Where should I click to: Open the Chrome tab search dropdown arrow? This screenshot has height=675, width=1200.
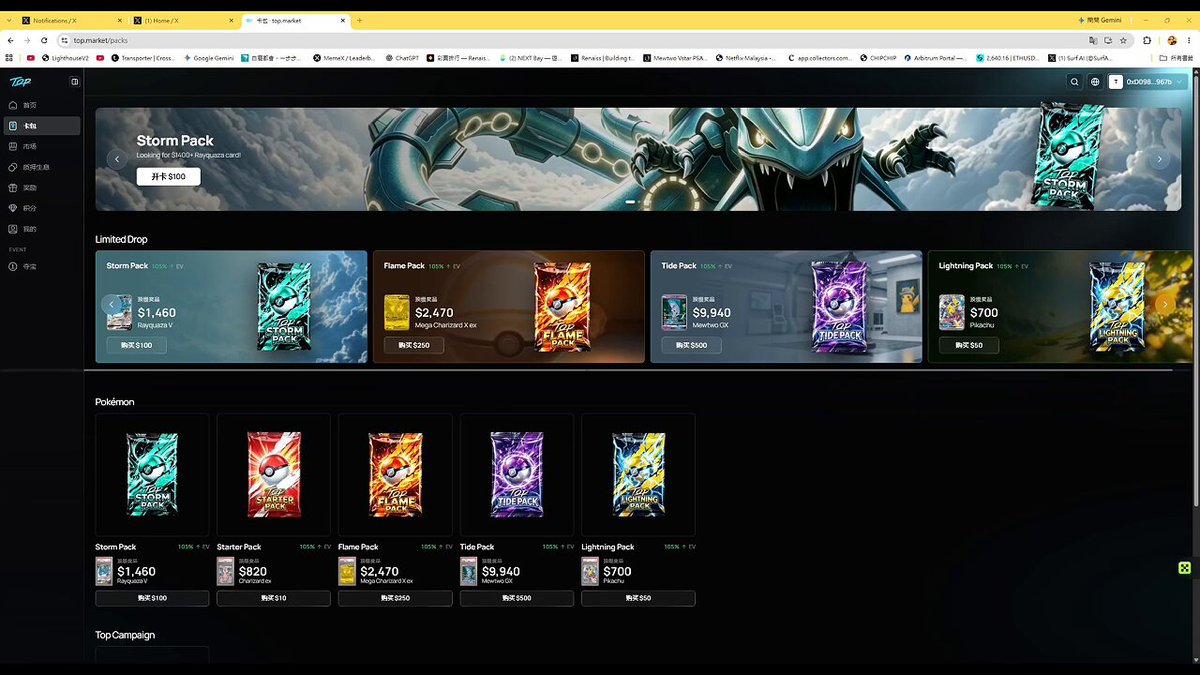pos(10,20)
